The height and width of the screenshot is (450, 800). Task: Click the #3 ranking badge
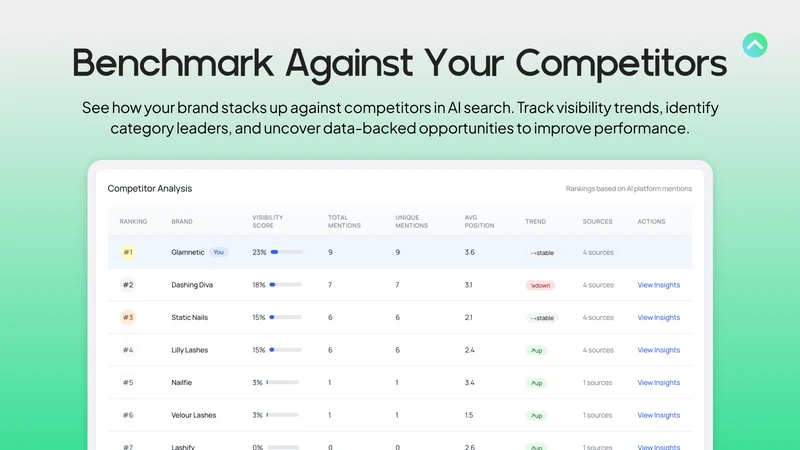[128, 317]
